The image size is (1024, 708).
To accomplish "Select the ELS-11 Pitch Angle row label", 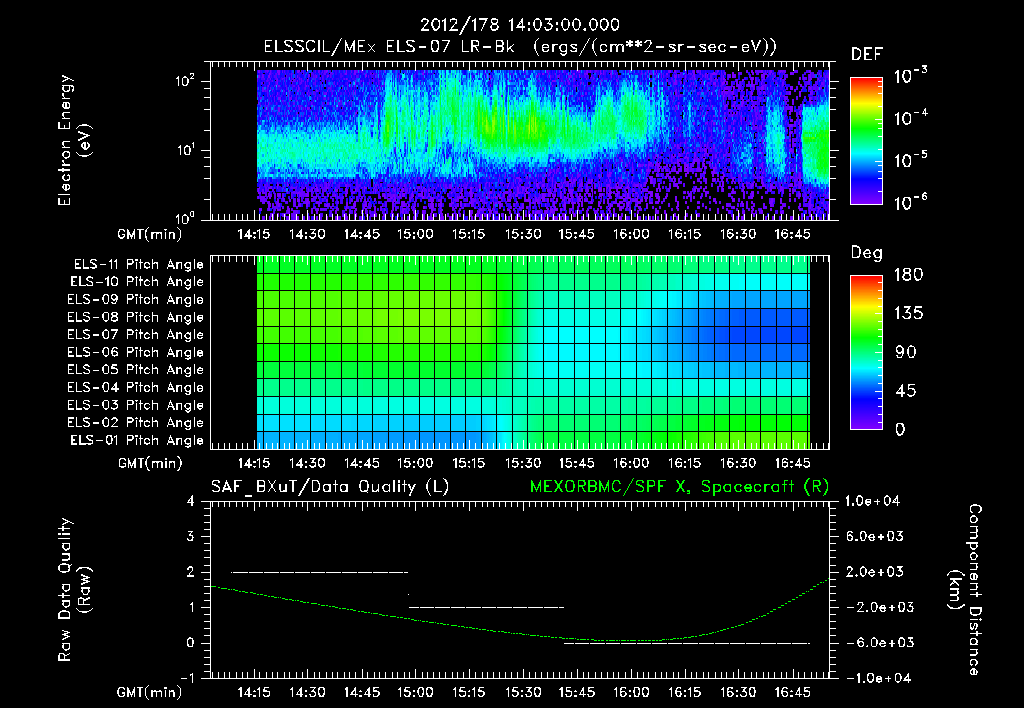I will click(138, 265).
